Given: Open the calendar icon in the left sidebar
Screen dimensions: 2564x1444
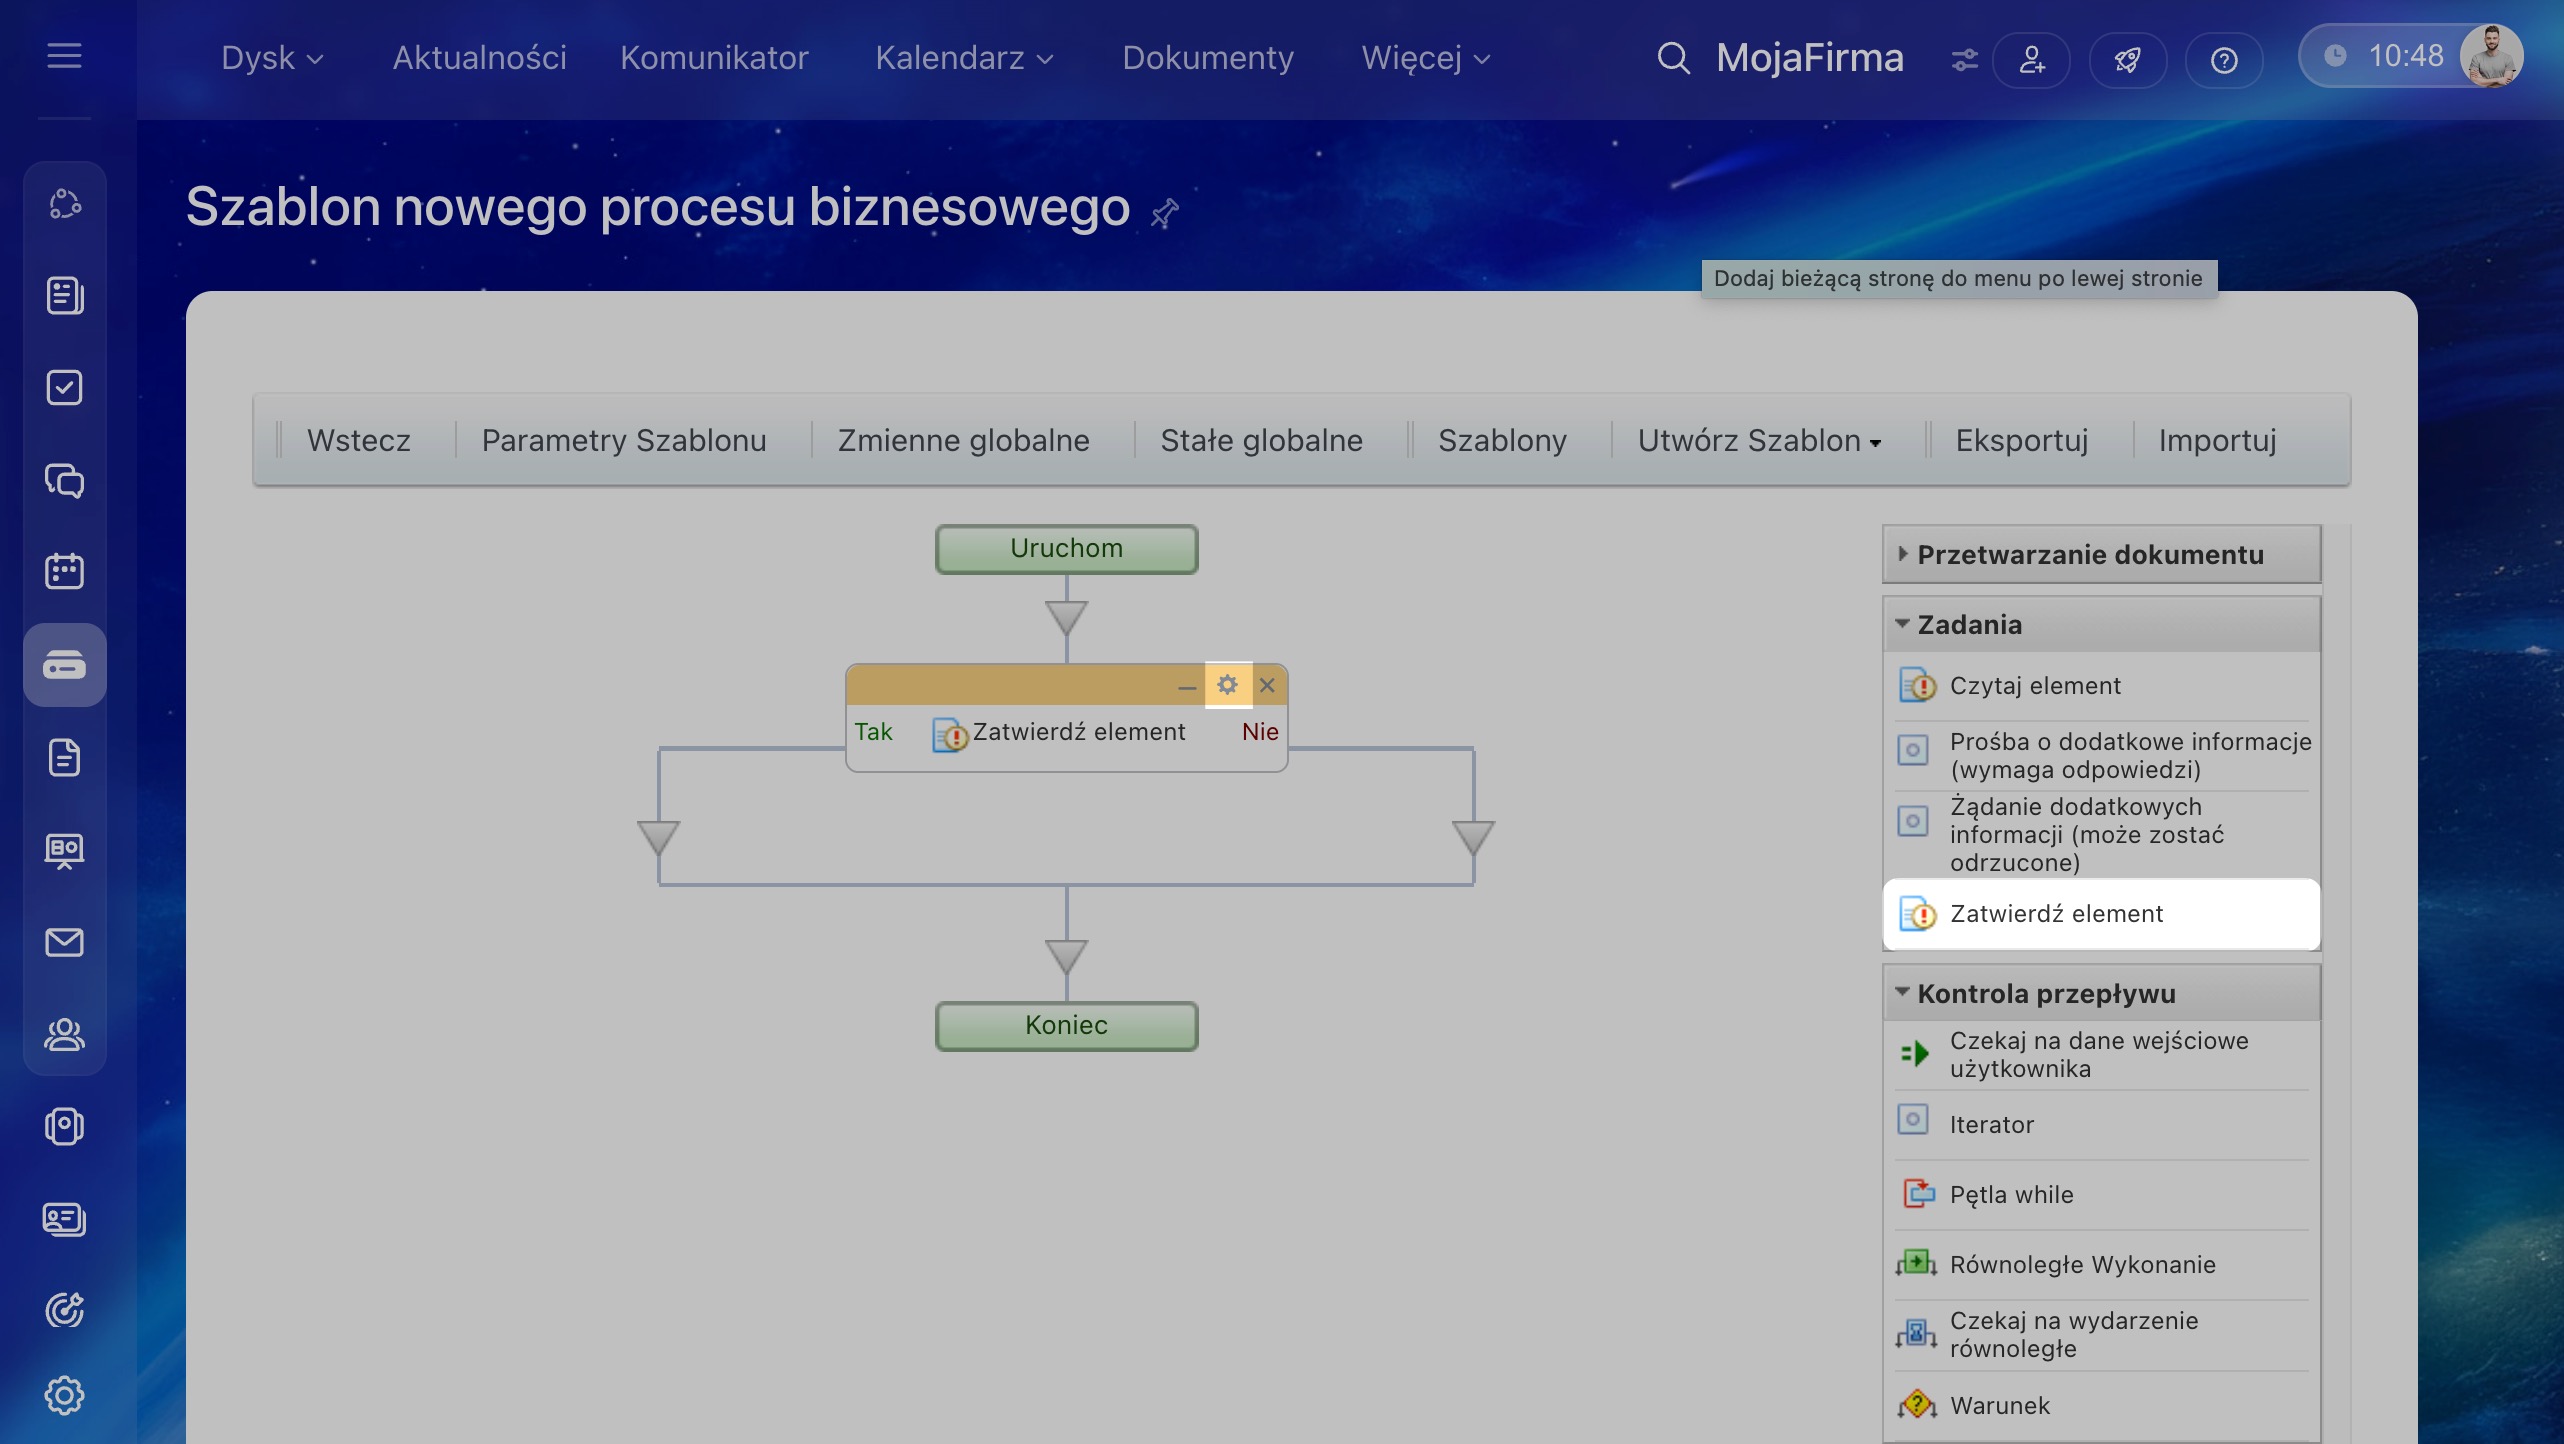Looking at the screenshot, I should [x=64, y=572].
